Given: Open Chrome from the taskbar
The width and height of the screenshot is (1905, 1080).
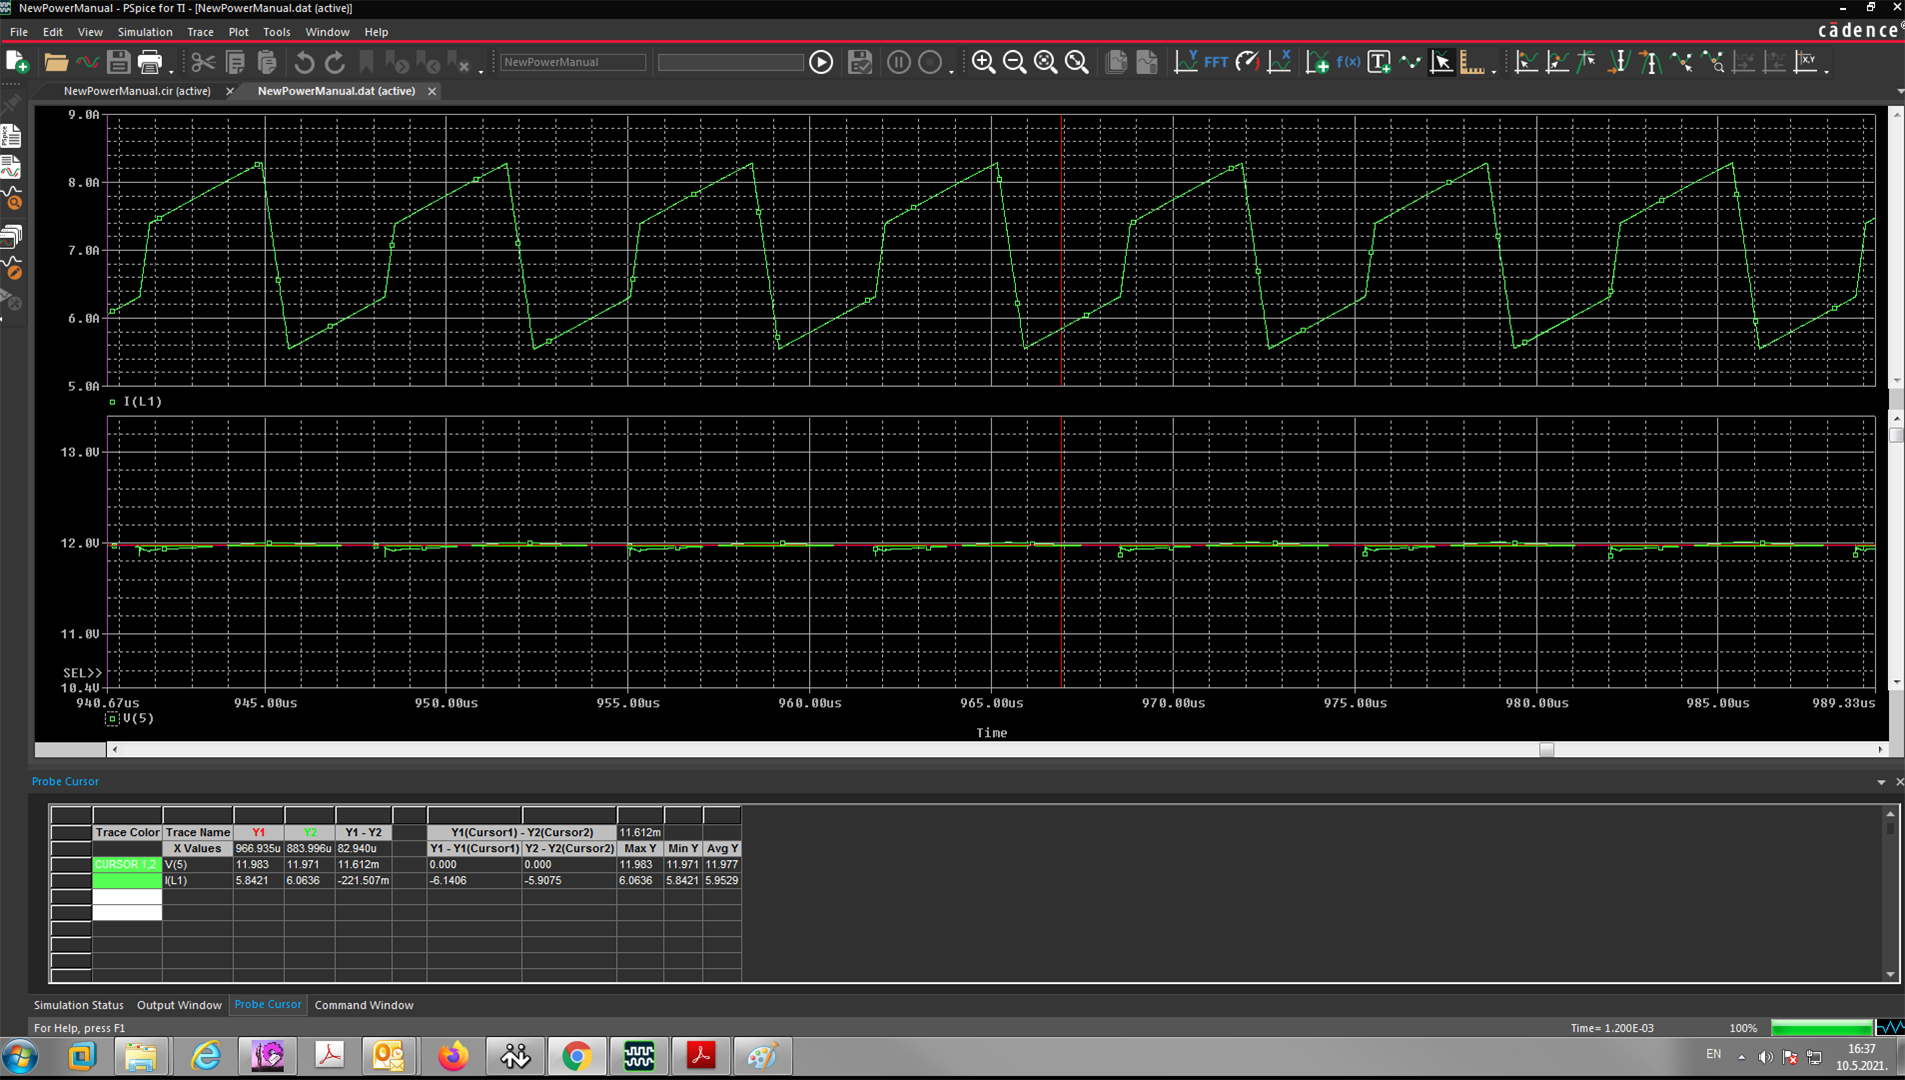Looking at the screenshot, I should [577, 1056].
